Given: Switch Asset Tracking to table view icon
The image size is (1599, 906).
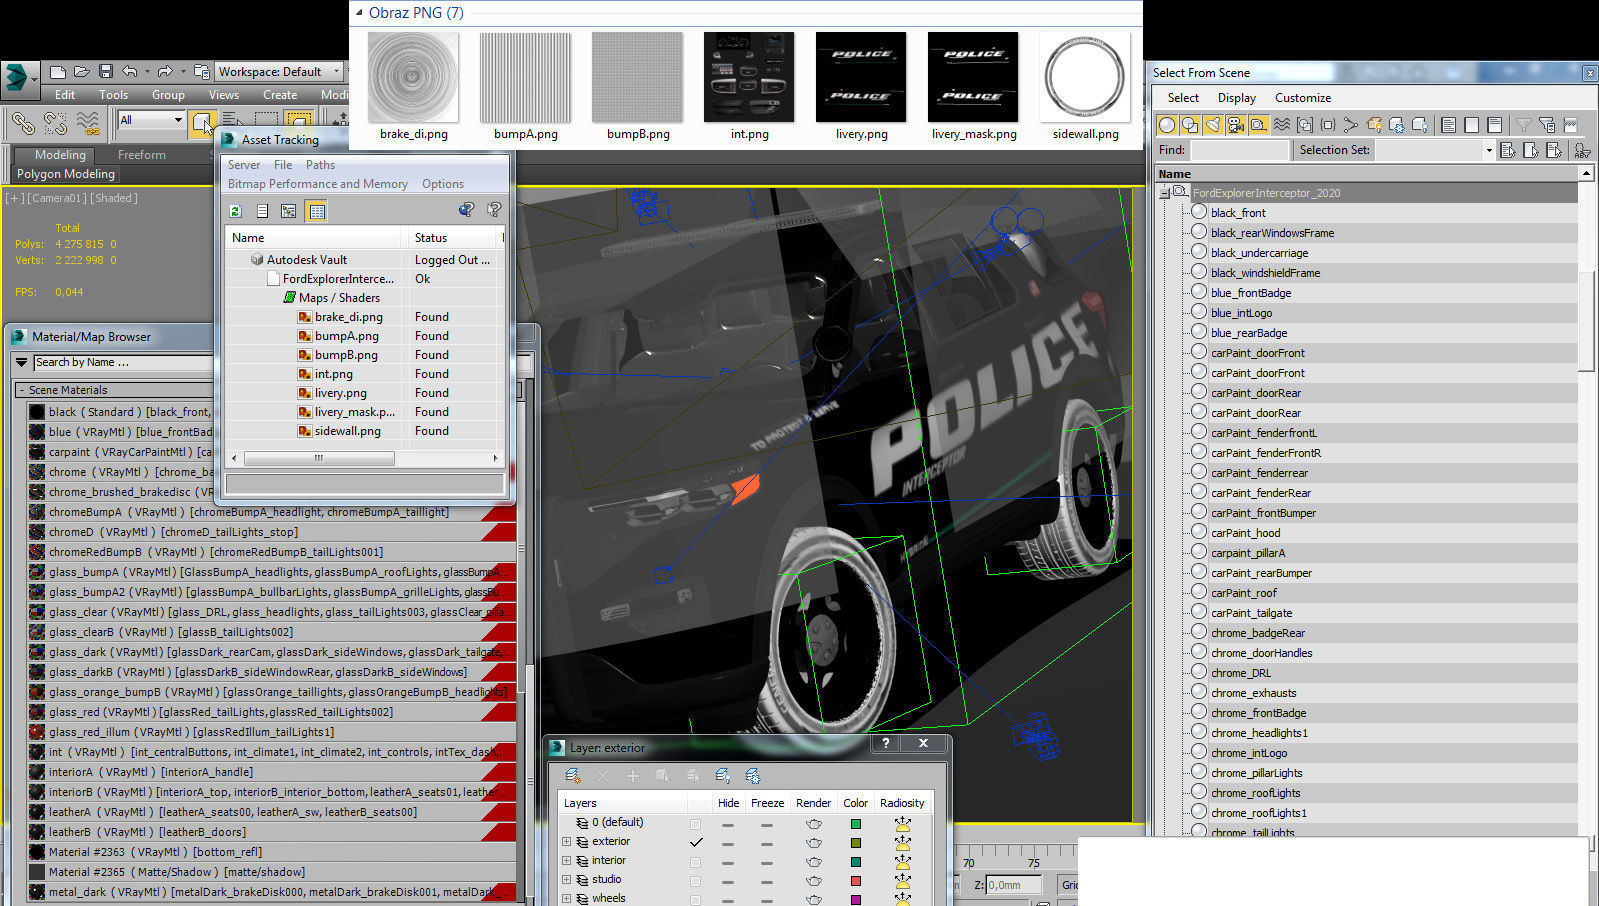Looking at the screenshot, I should 317,211.
